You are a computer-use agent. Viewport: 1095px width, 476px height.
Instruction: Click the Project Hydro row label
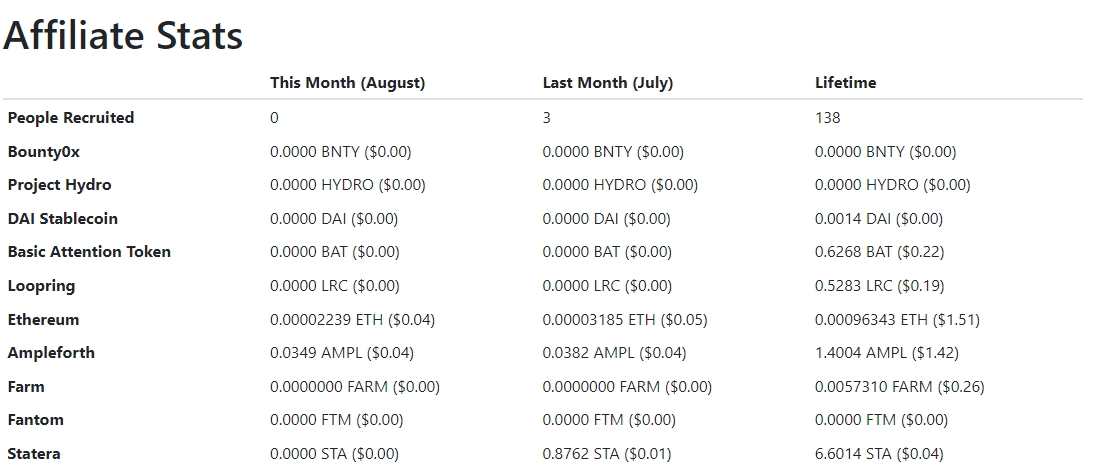pyautogui.click(x=59, y=185)
